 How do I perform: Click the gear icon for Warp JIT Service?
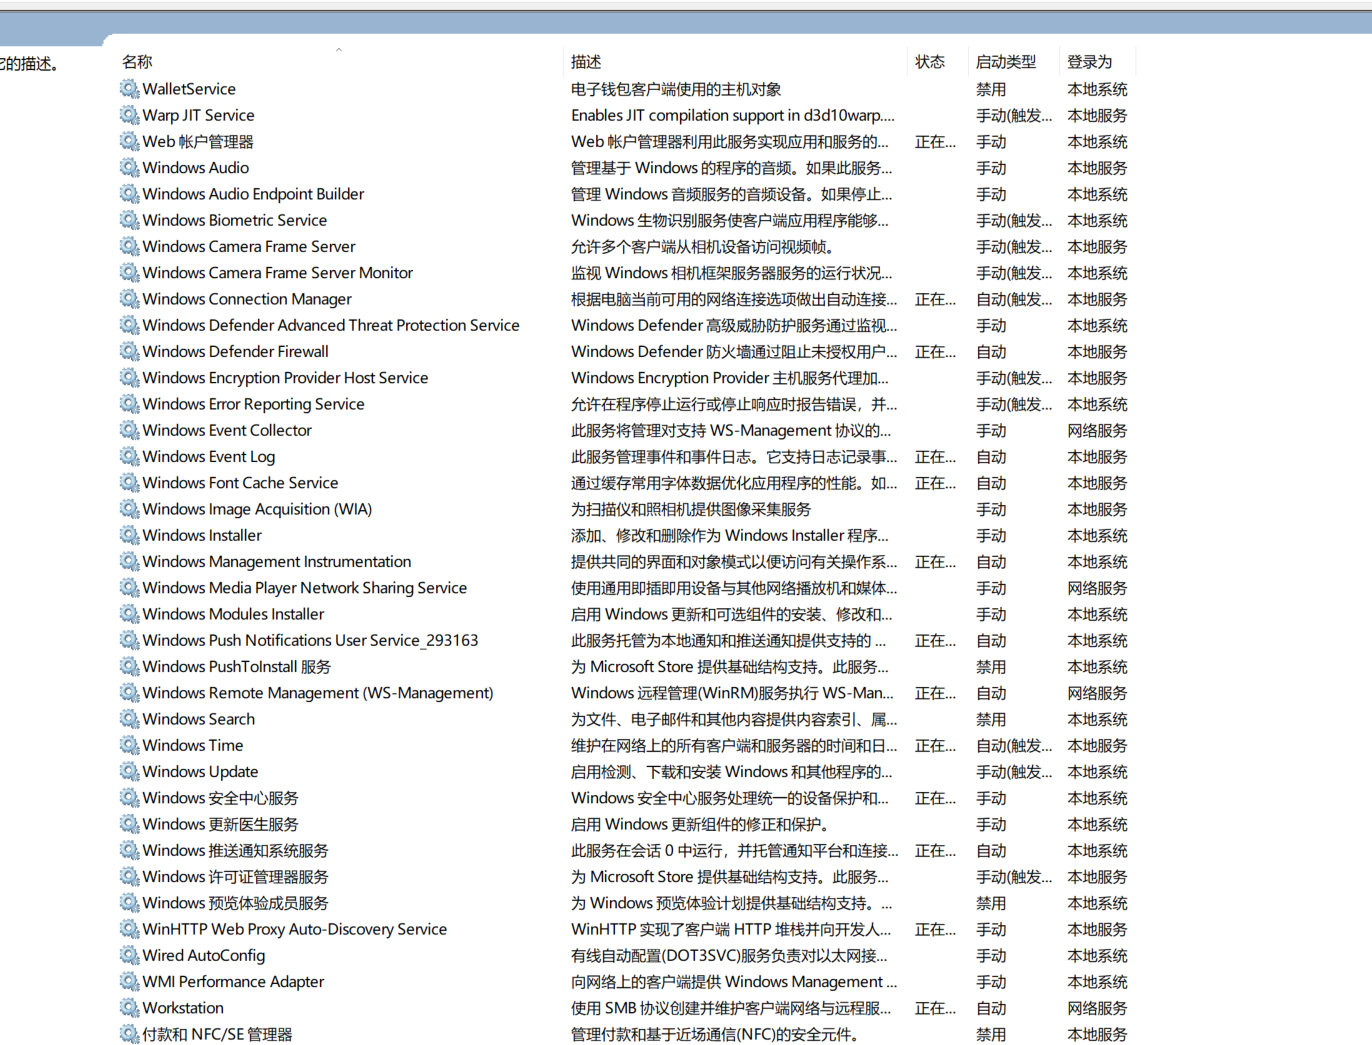click(x=129, y=115)
